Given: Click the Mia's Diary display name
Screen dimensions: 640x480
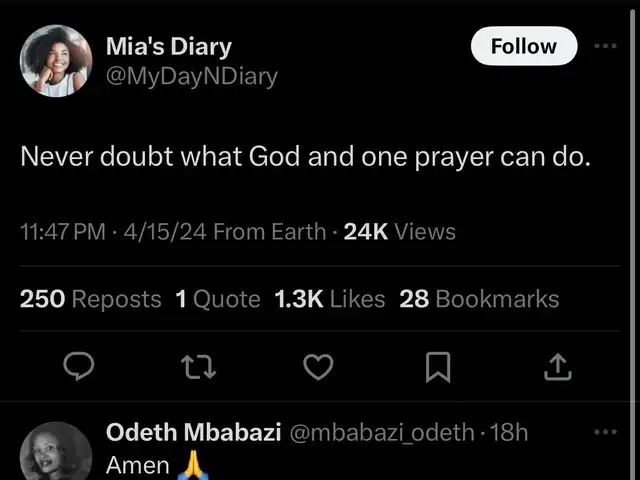Looking at the screenshot, I should point(169,46).
